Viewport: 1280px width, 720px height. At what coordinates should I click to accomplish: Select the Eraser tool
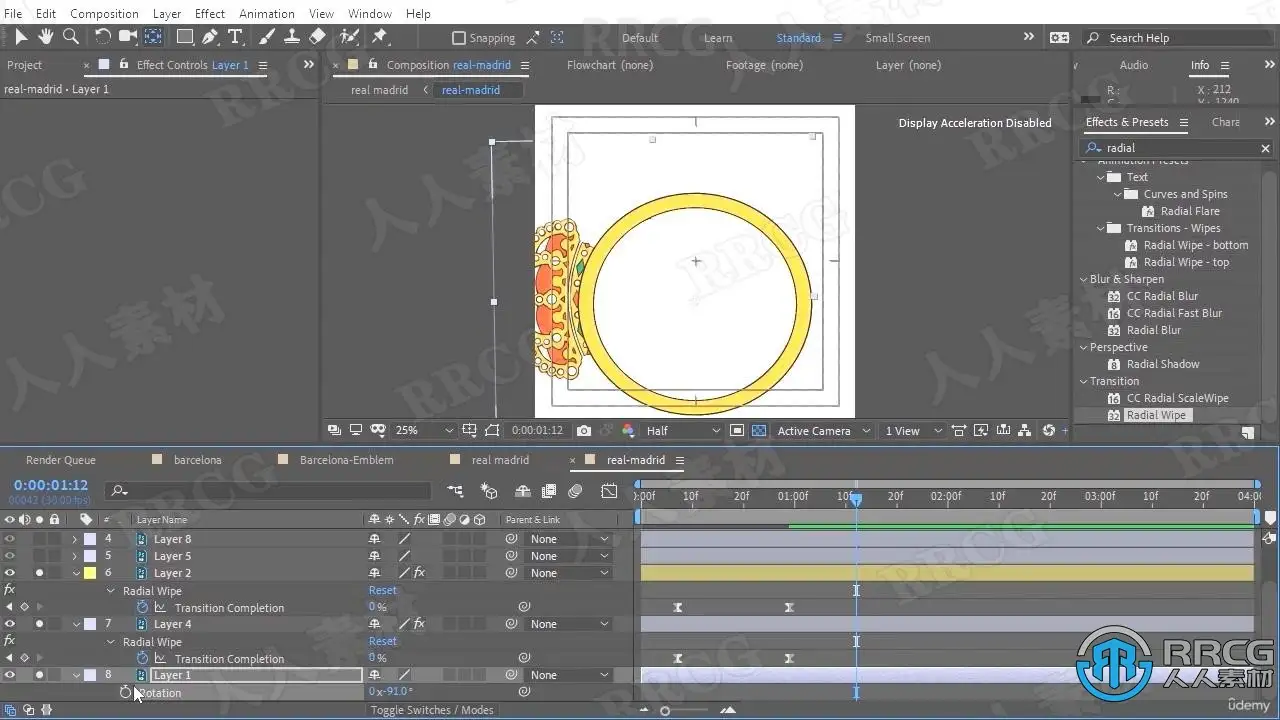point(318,37)
